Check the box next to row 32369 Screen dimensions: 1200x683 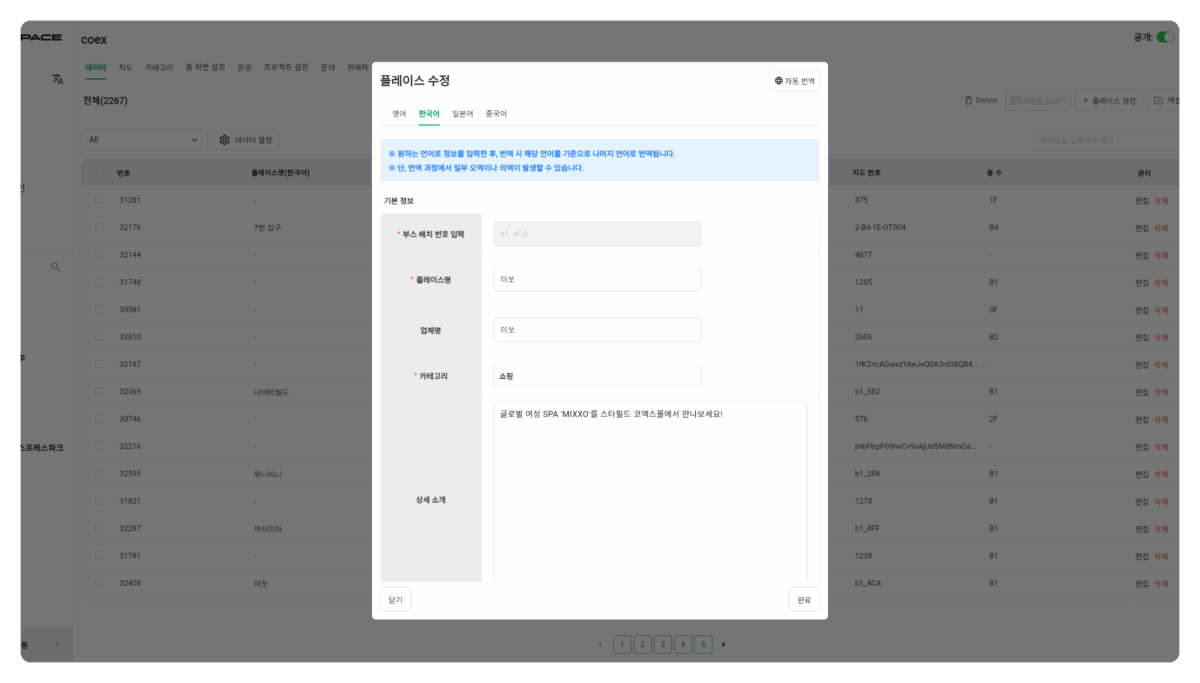point(99,392)
